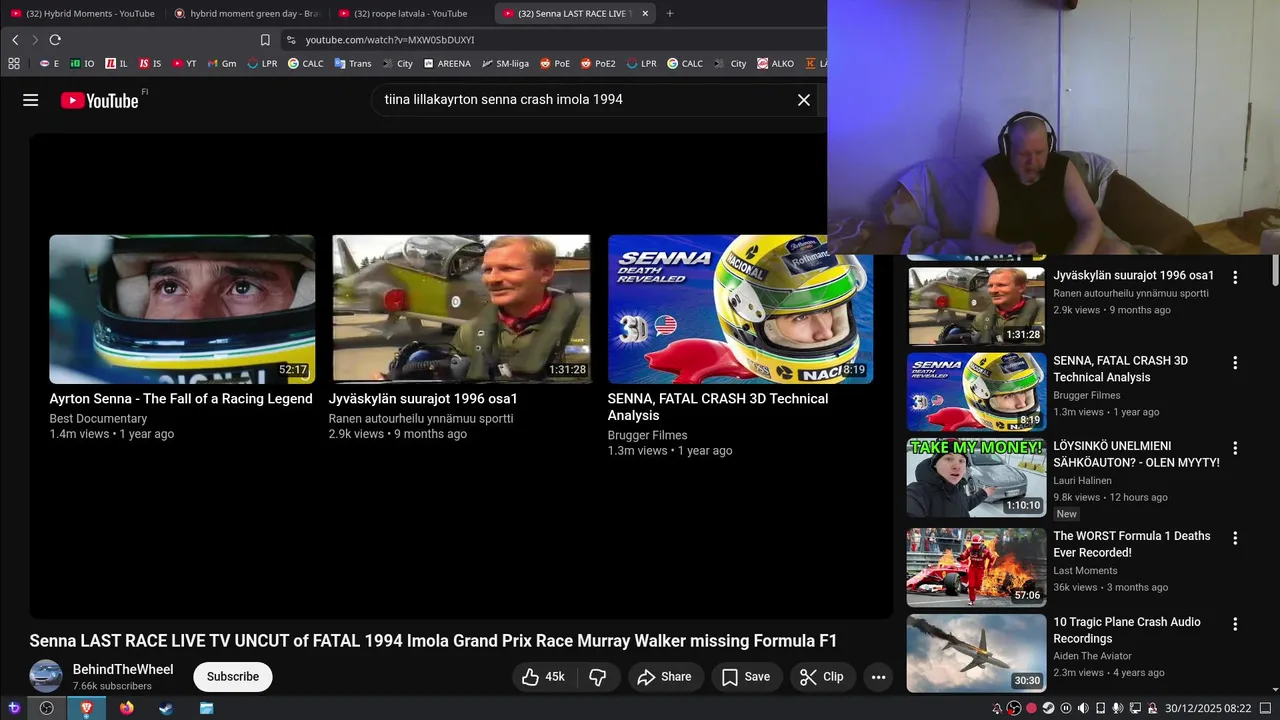Switch to hybrid moment green day tab
1280x720 pixels.
click(x=246, y=13)
